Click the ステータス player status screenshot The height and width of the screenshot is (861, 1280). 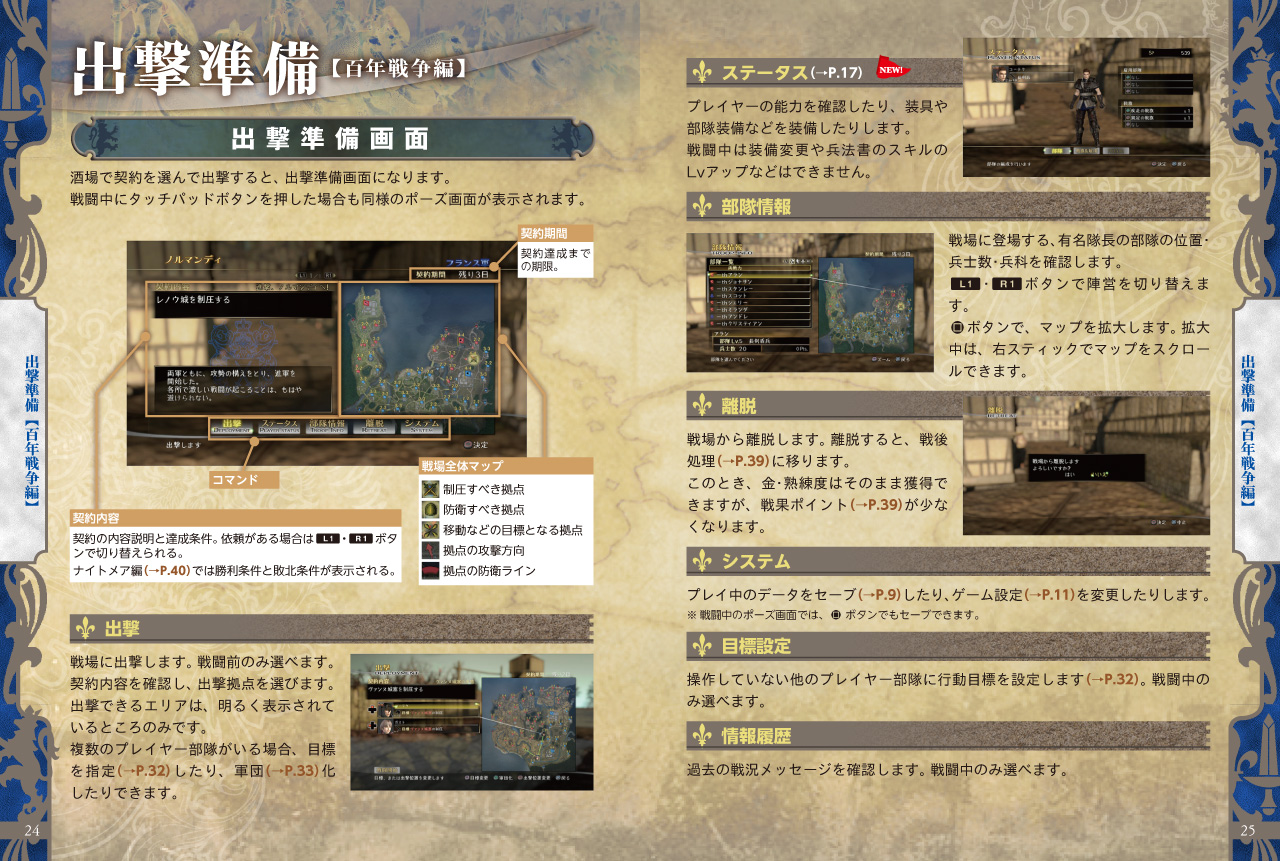(x=1086, y=108)
